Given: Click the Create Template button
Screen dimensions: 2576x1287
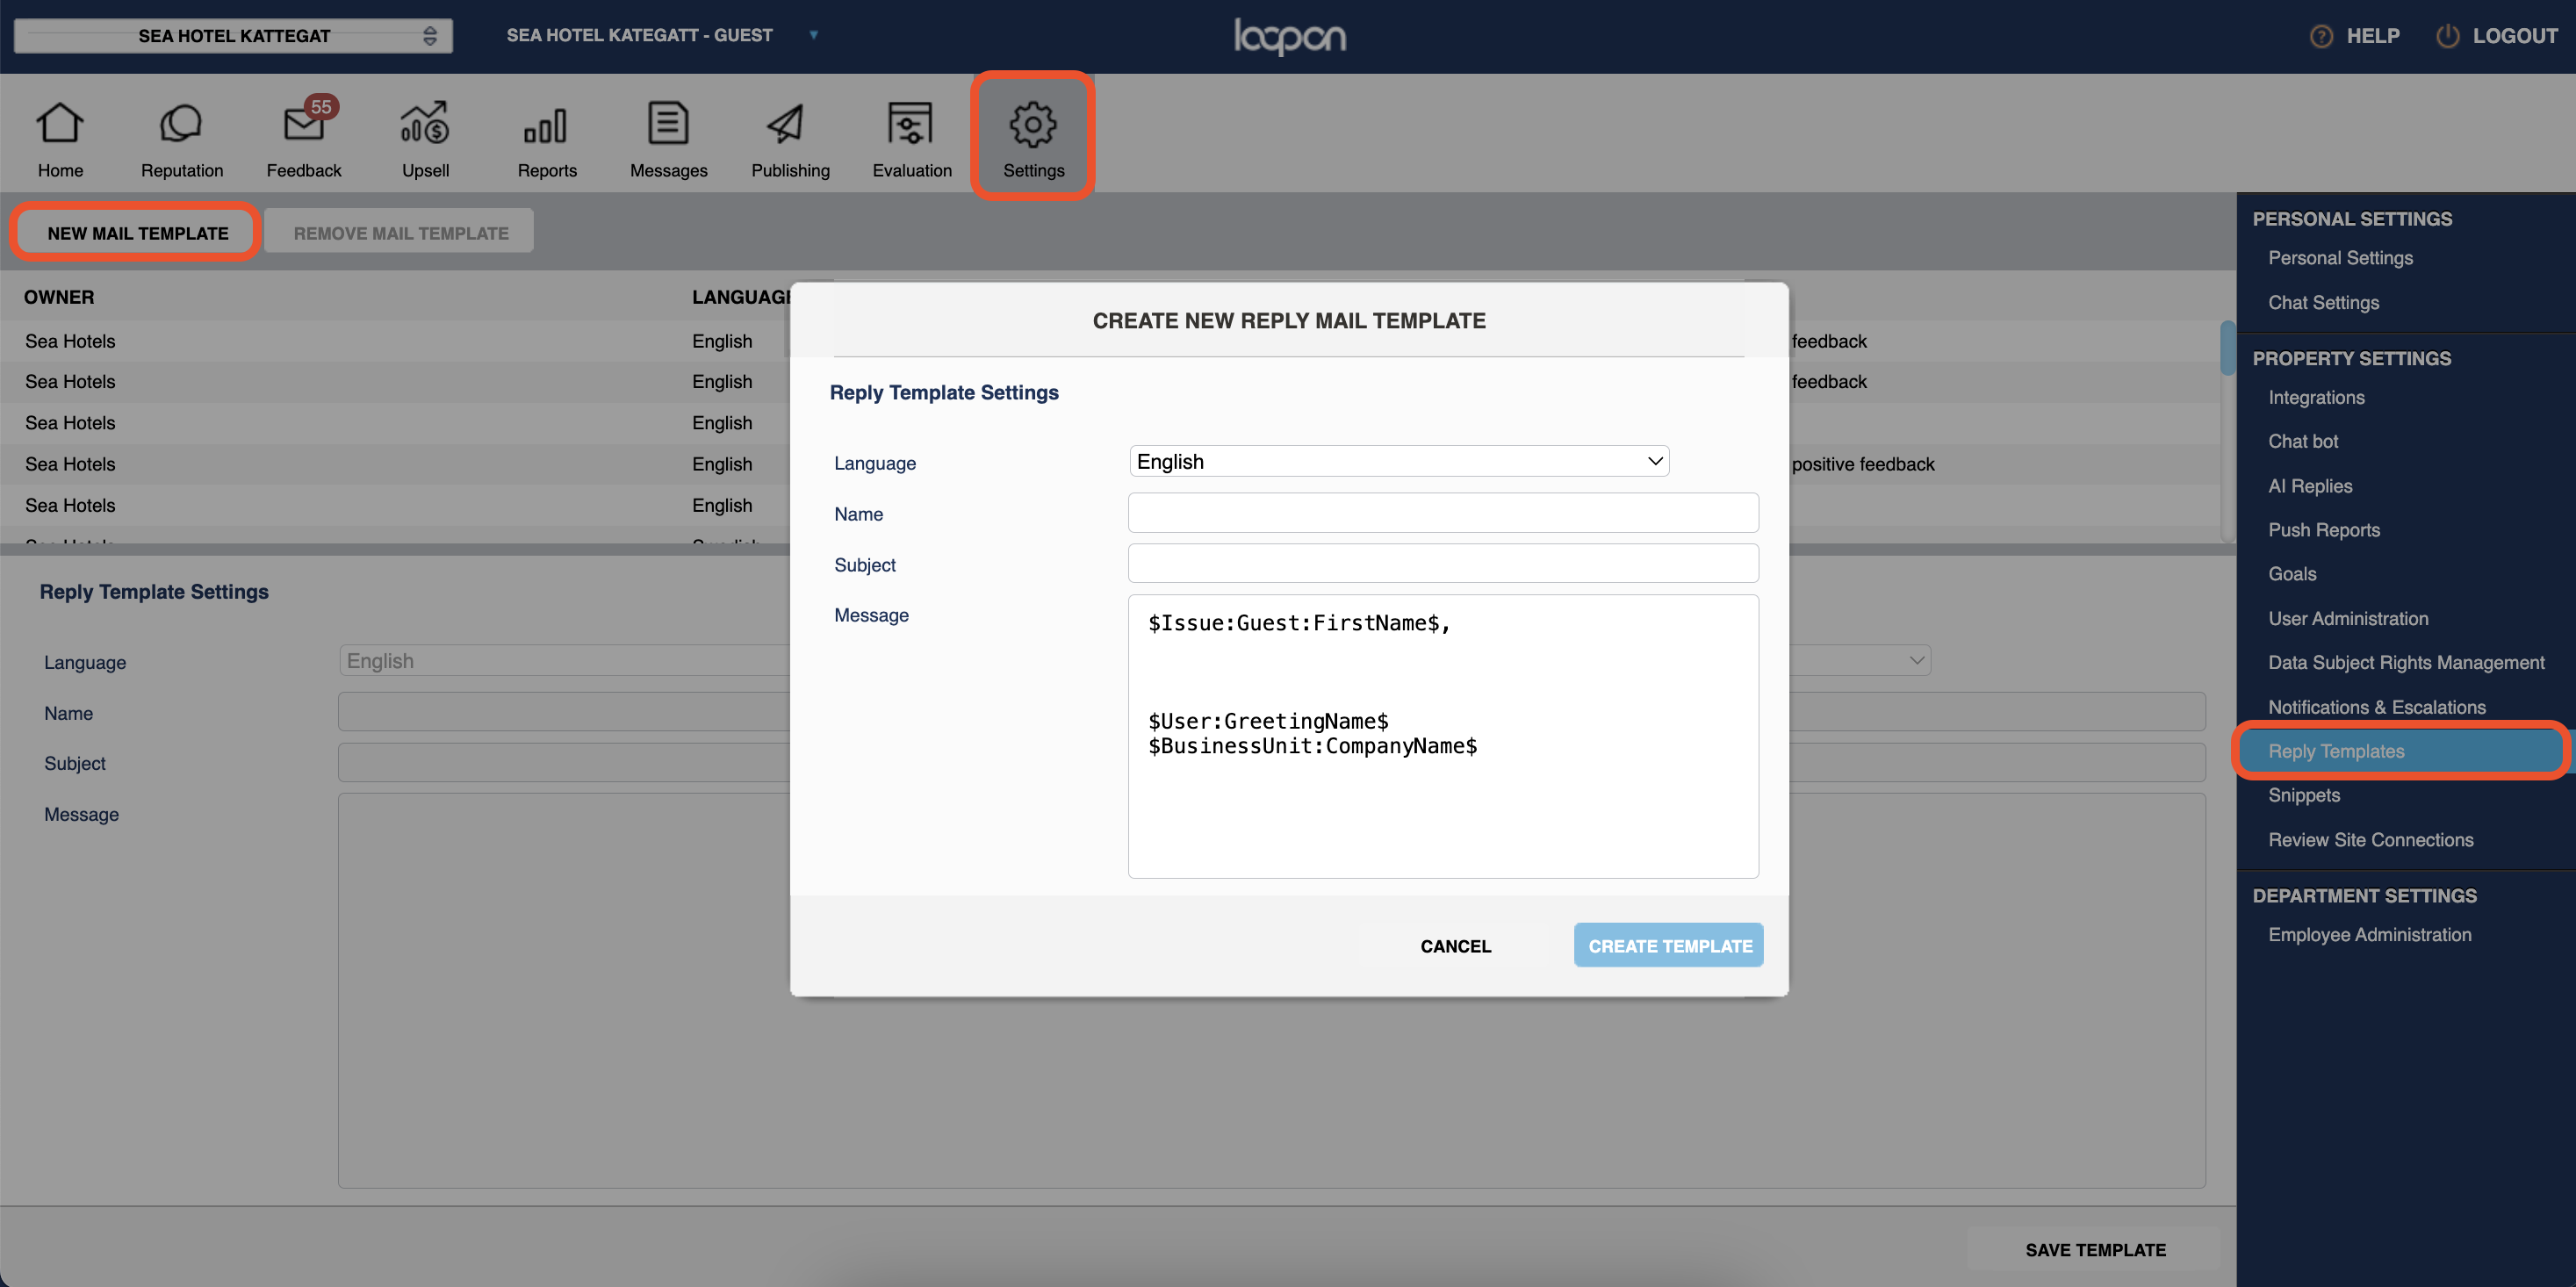Looking at the screenshot, I should [1669, 946].
